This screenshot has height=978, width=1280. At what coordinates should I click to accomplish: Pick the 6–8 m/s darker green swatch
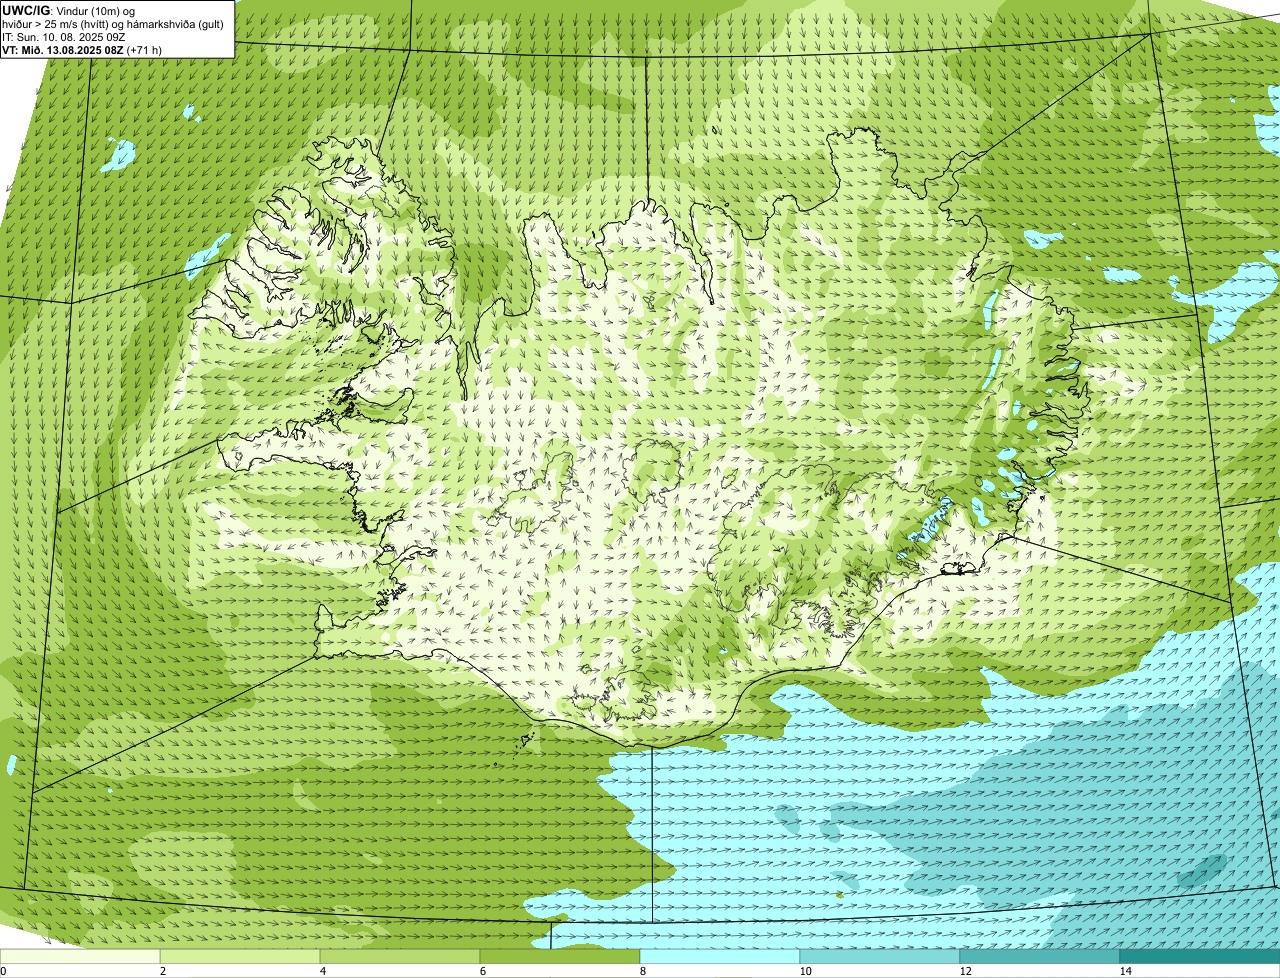coord(560,956)
